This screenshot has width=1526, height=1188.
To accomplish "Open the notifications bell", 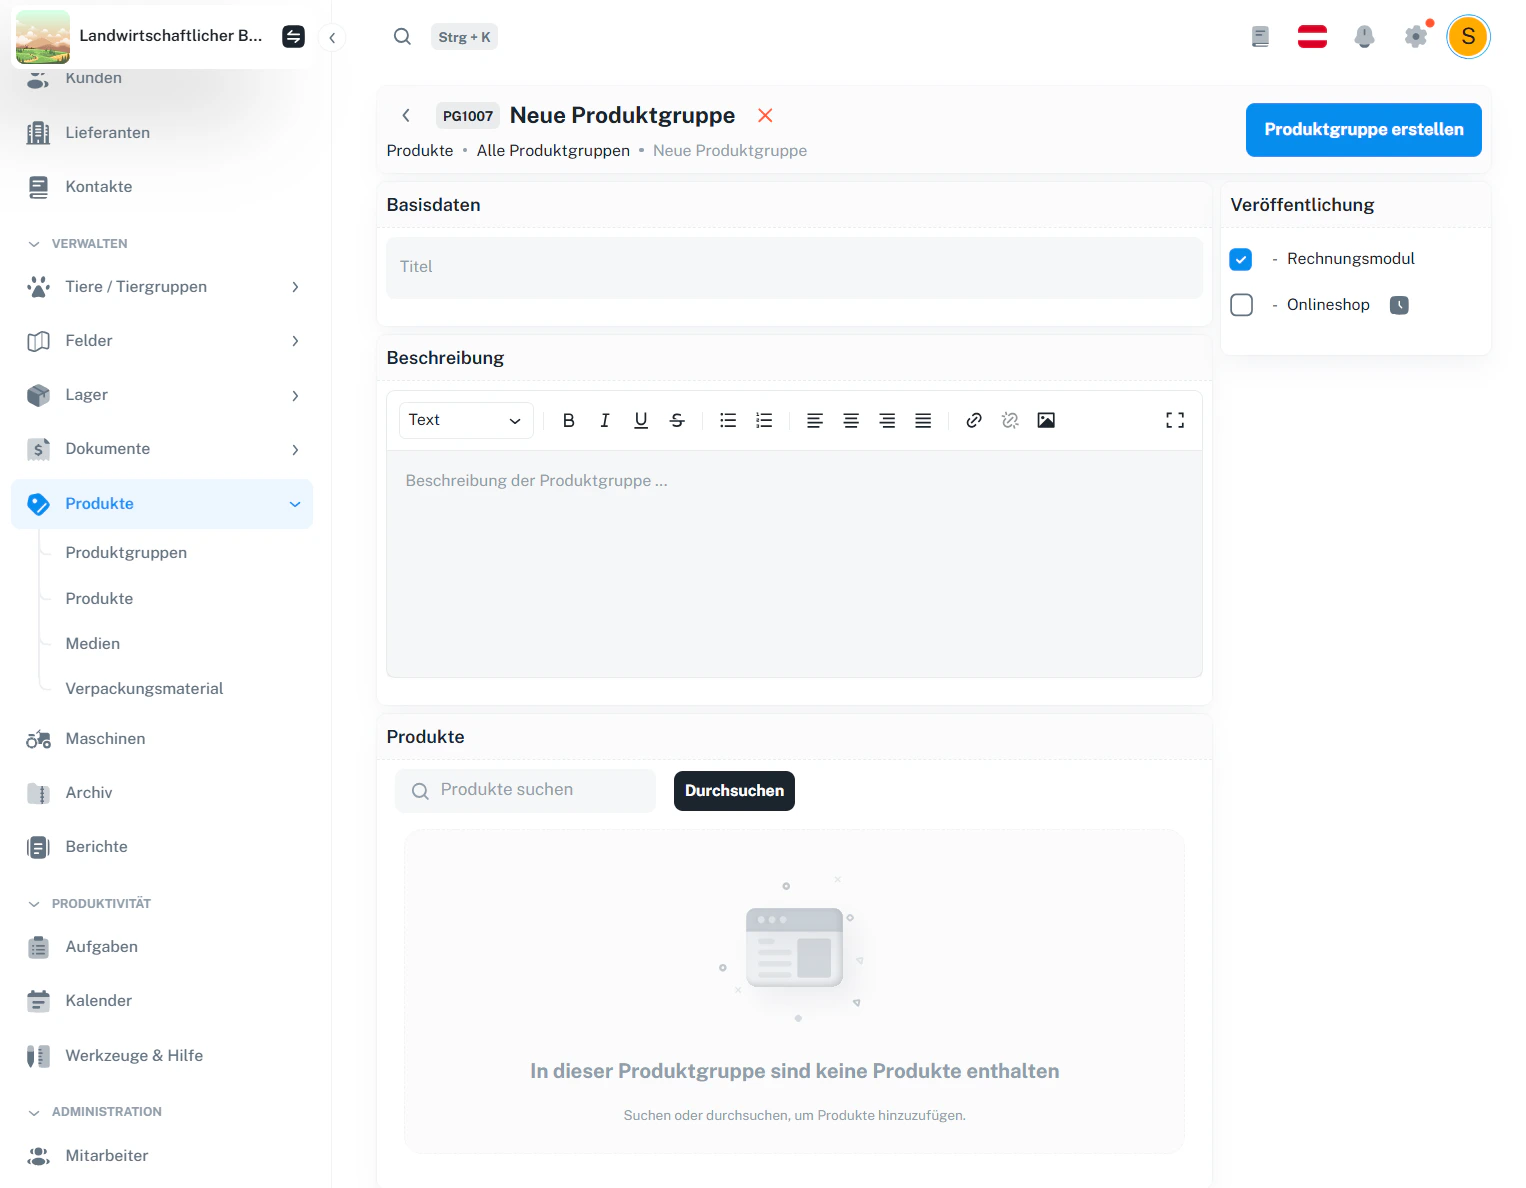I will coord(1364,36).
